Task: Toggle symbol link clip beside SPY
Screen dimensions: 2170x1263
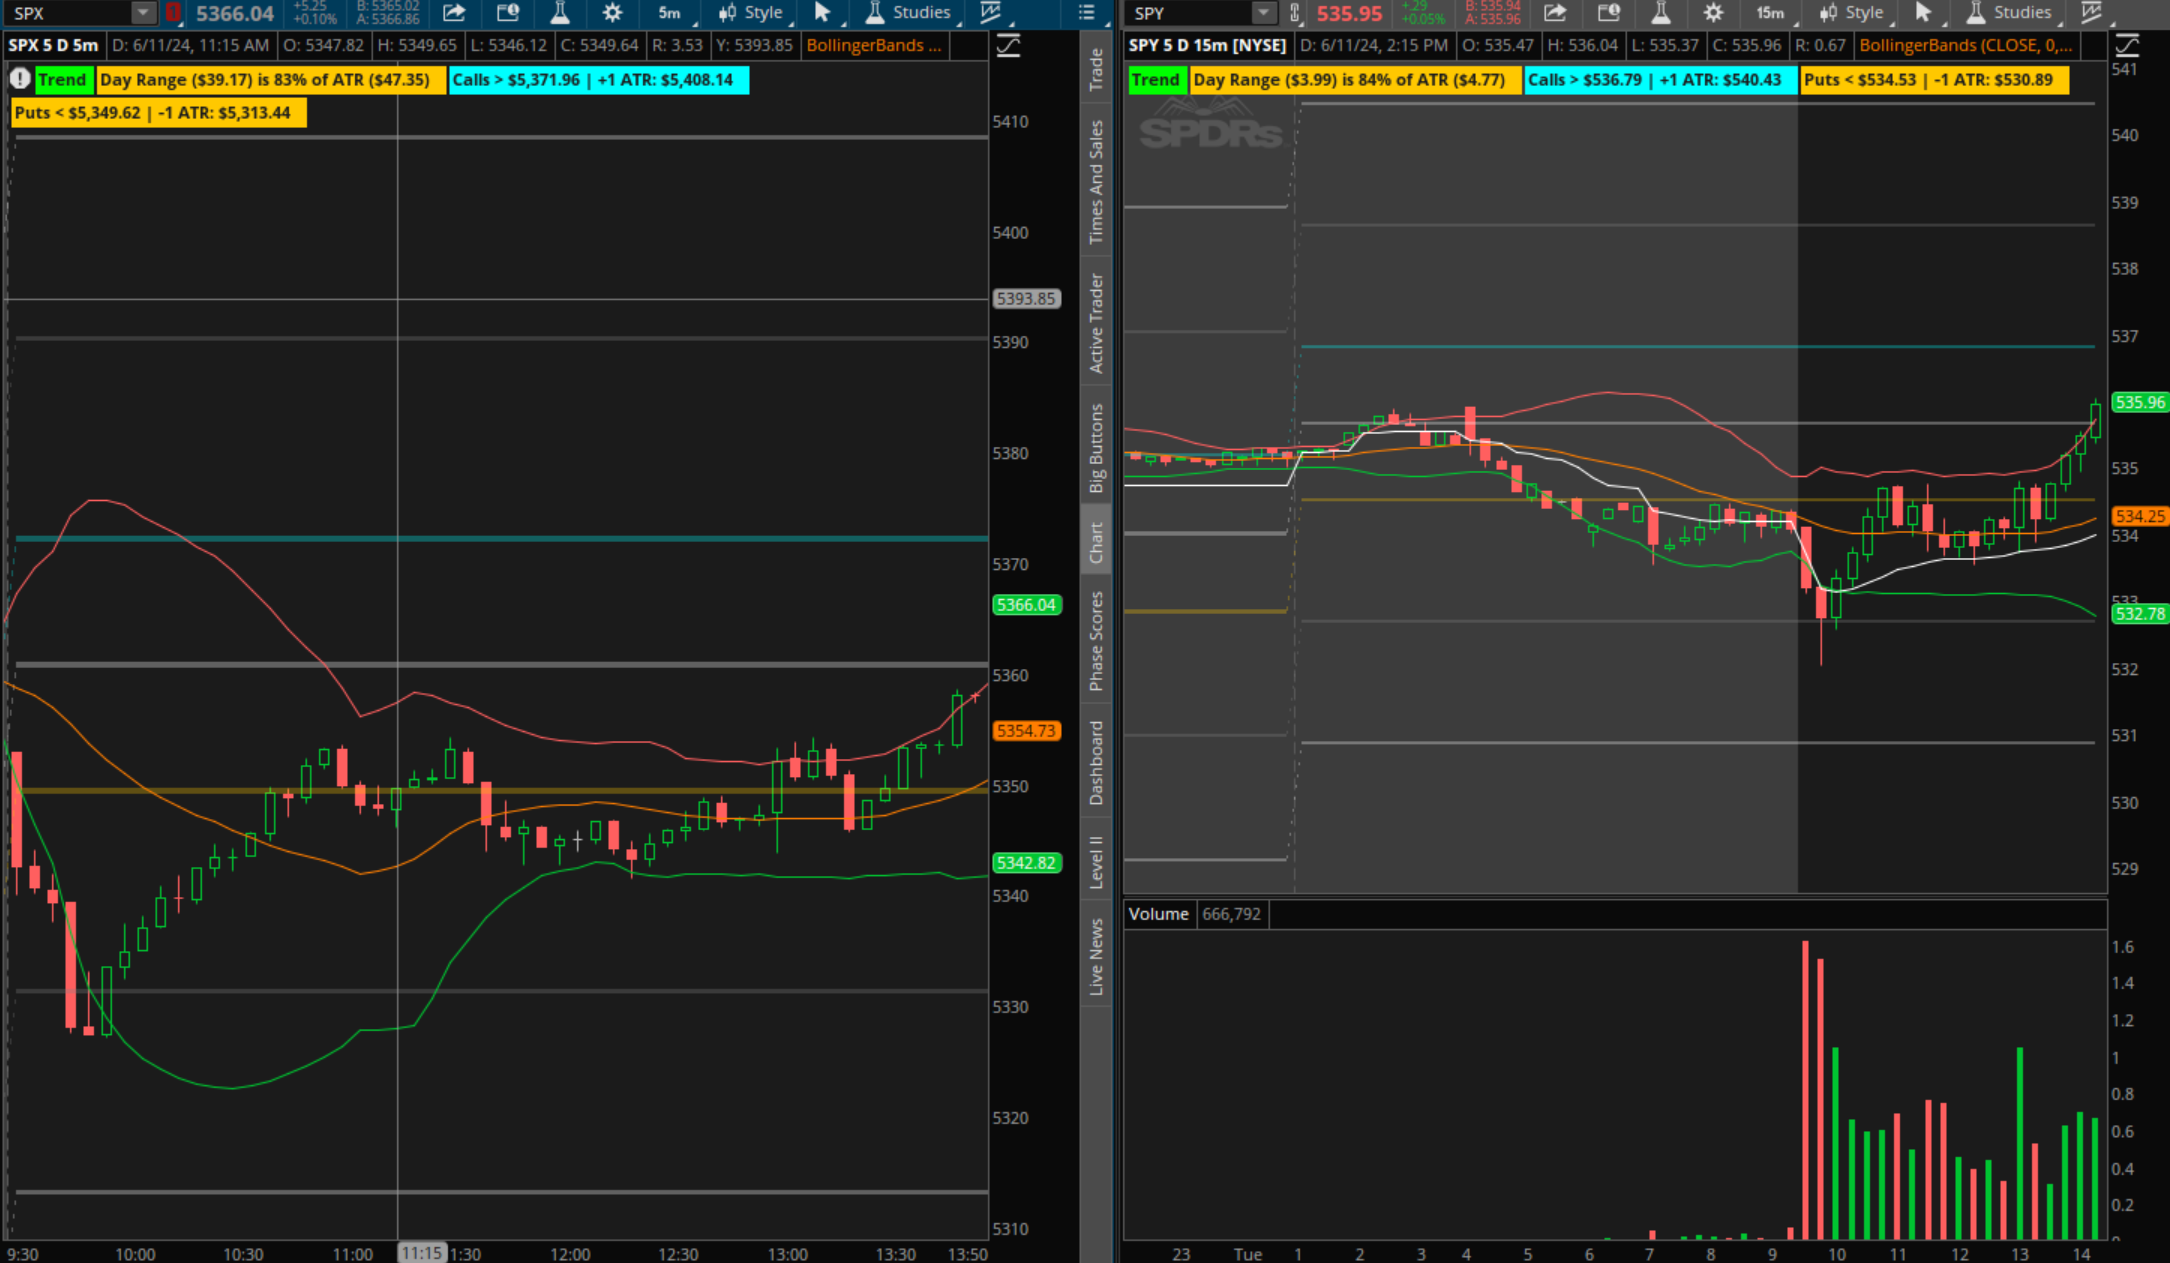Action: coord(1295,13)
